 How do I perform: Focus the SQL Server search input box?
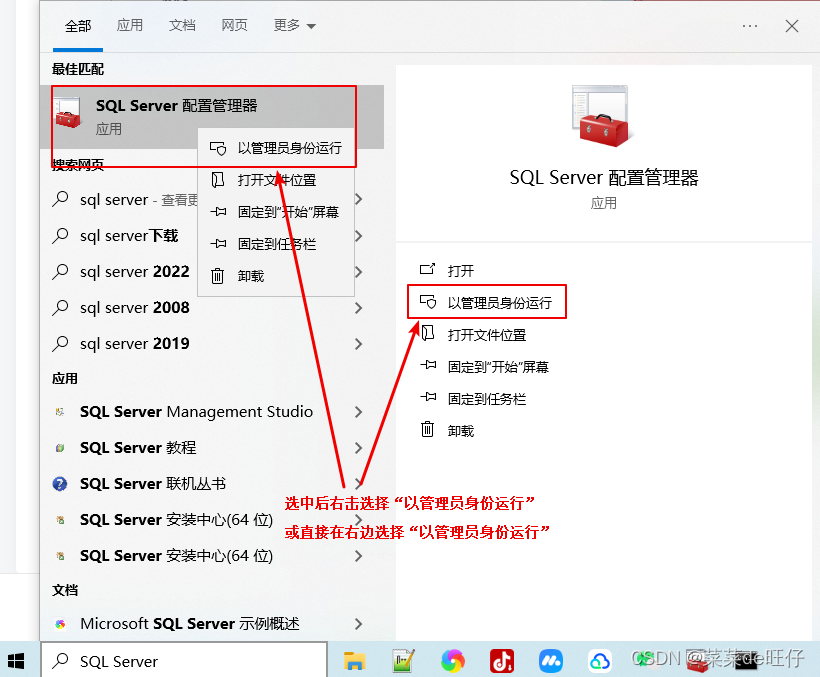pos(184,661)
